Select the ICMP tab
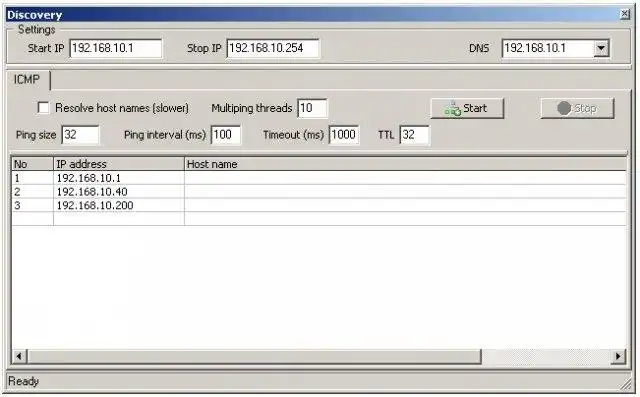 tap(27, 79)
